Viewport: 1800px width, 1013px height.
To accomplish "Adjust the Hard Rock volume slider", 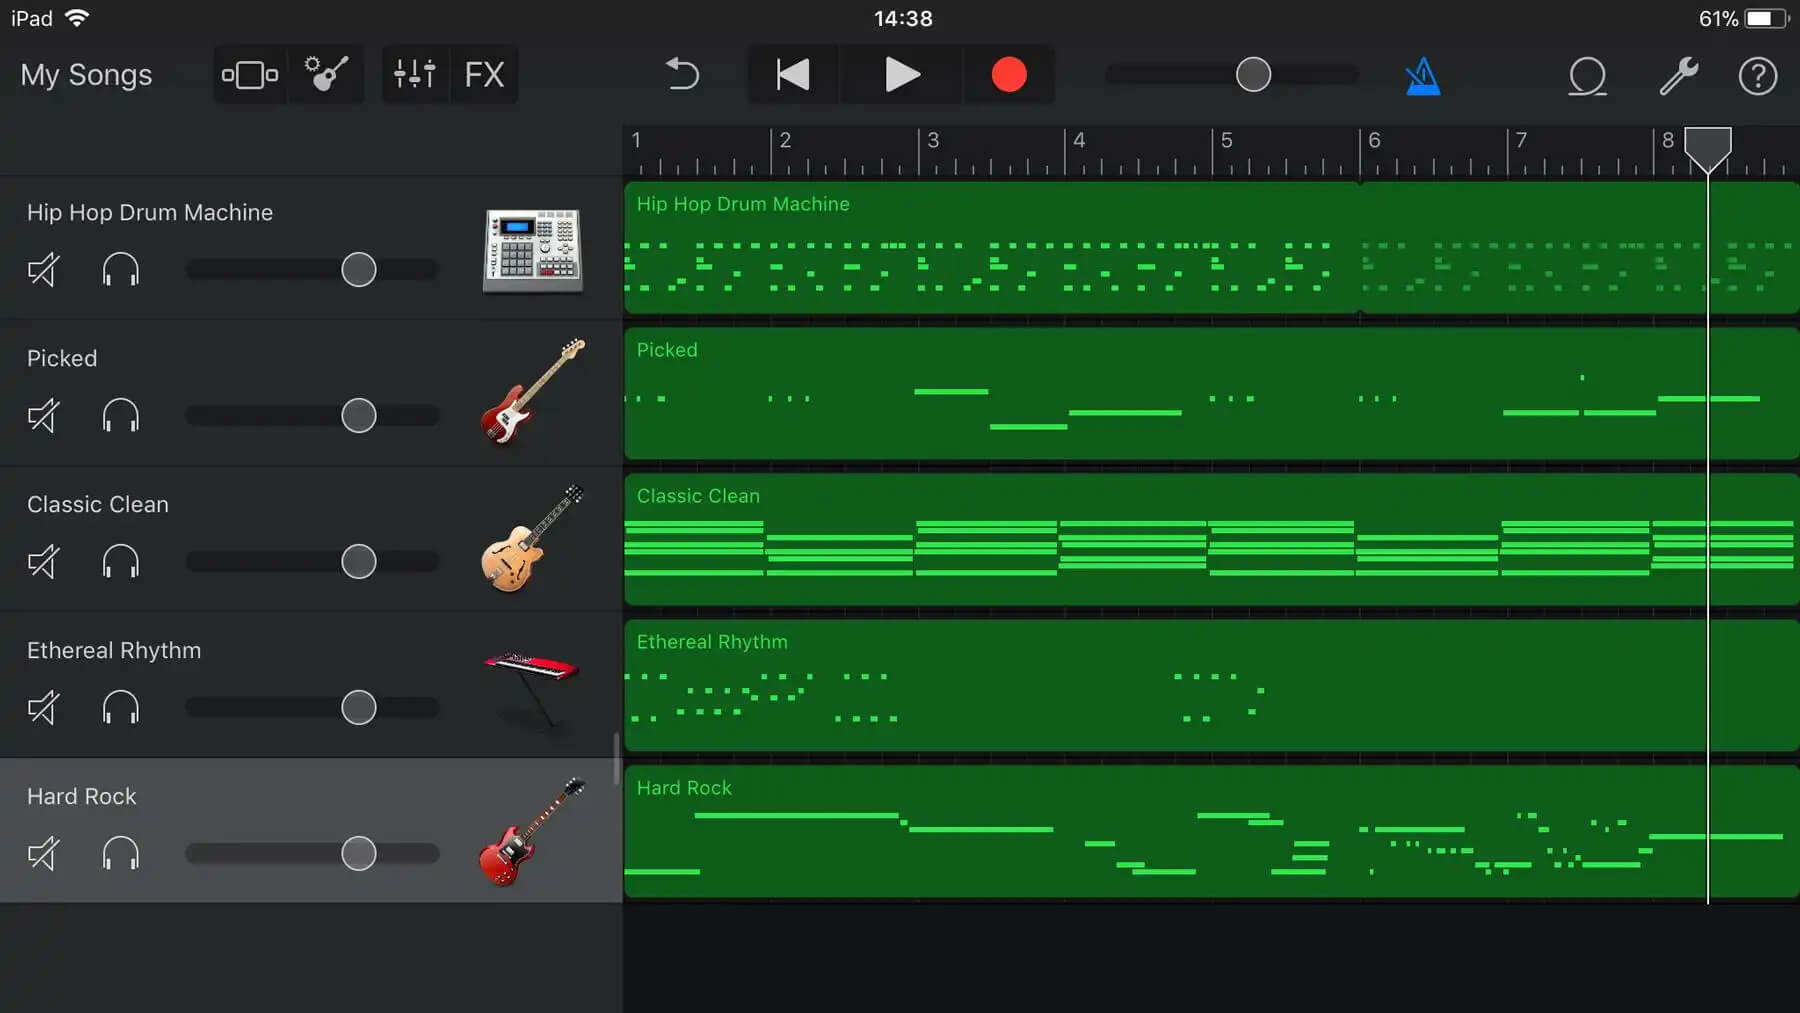I will [357, 853].
